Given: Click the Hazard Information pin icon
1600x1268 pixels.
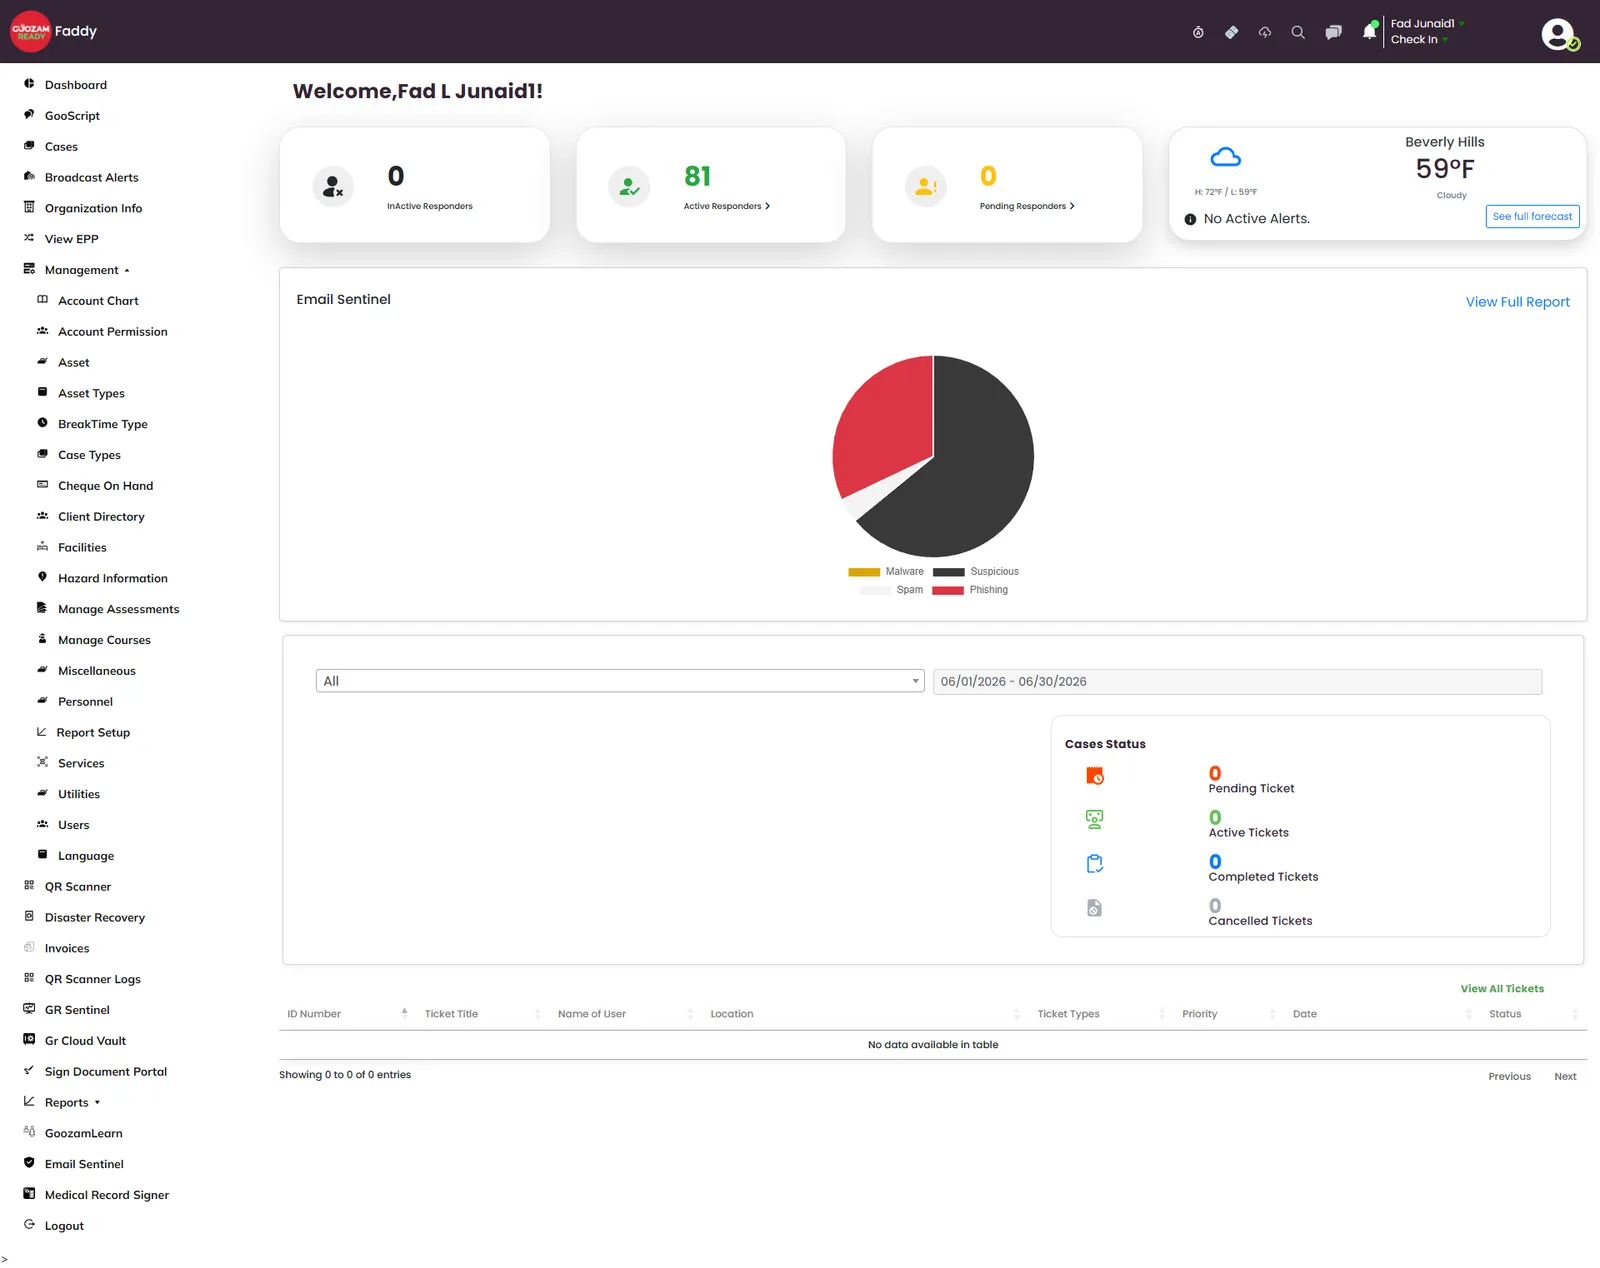Looking at the screenshot, I should [42, 577].
